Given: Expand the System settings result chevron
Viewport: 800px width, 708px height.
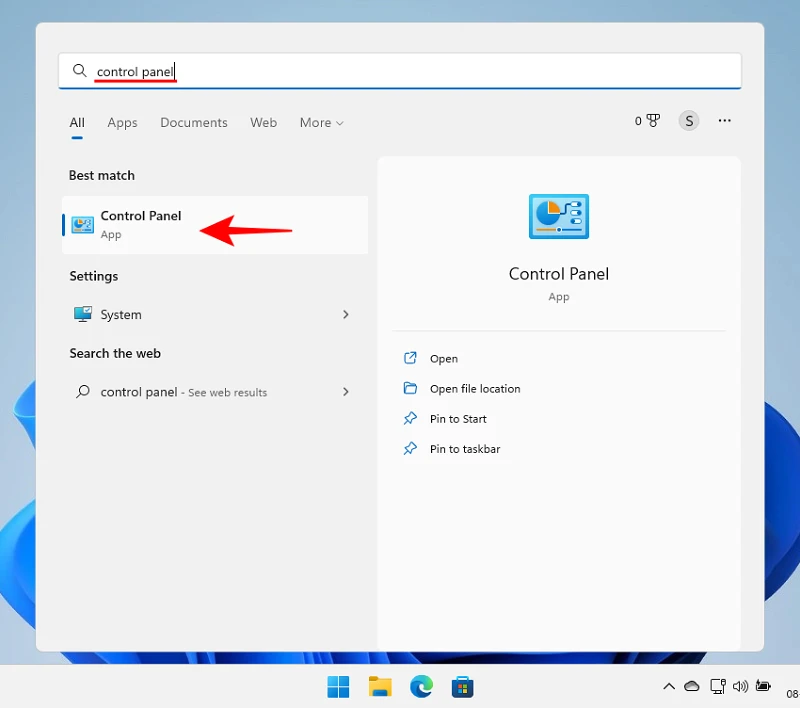Looking at the screenshot, I should (346, 314).
